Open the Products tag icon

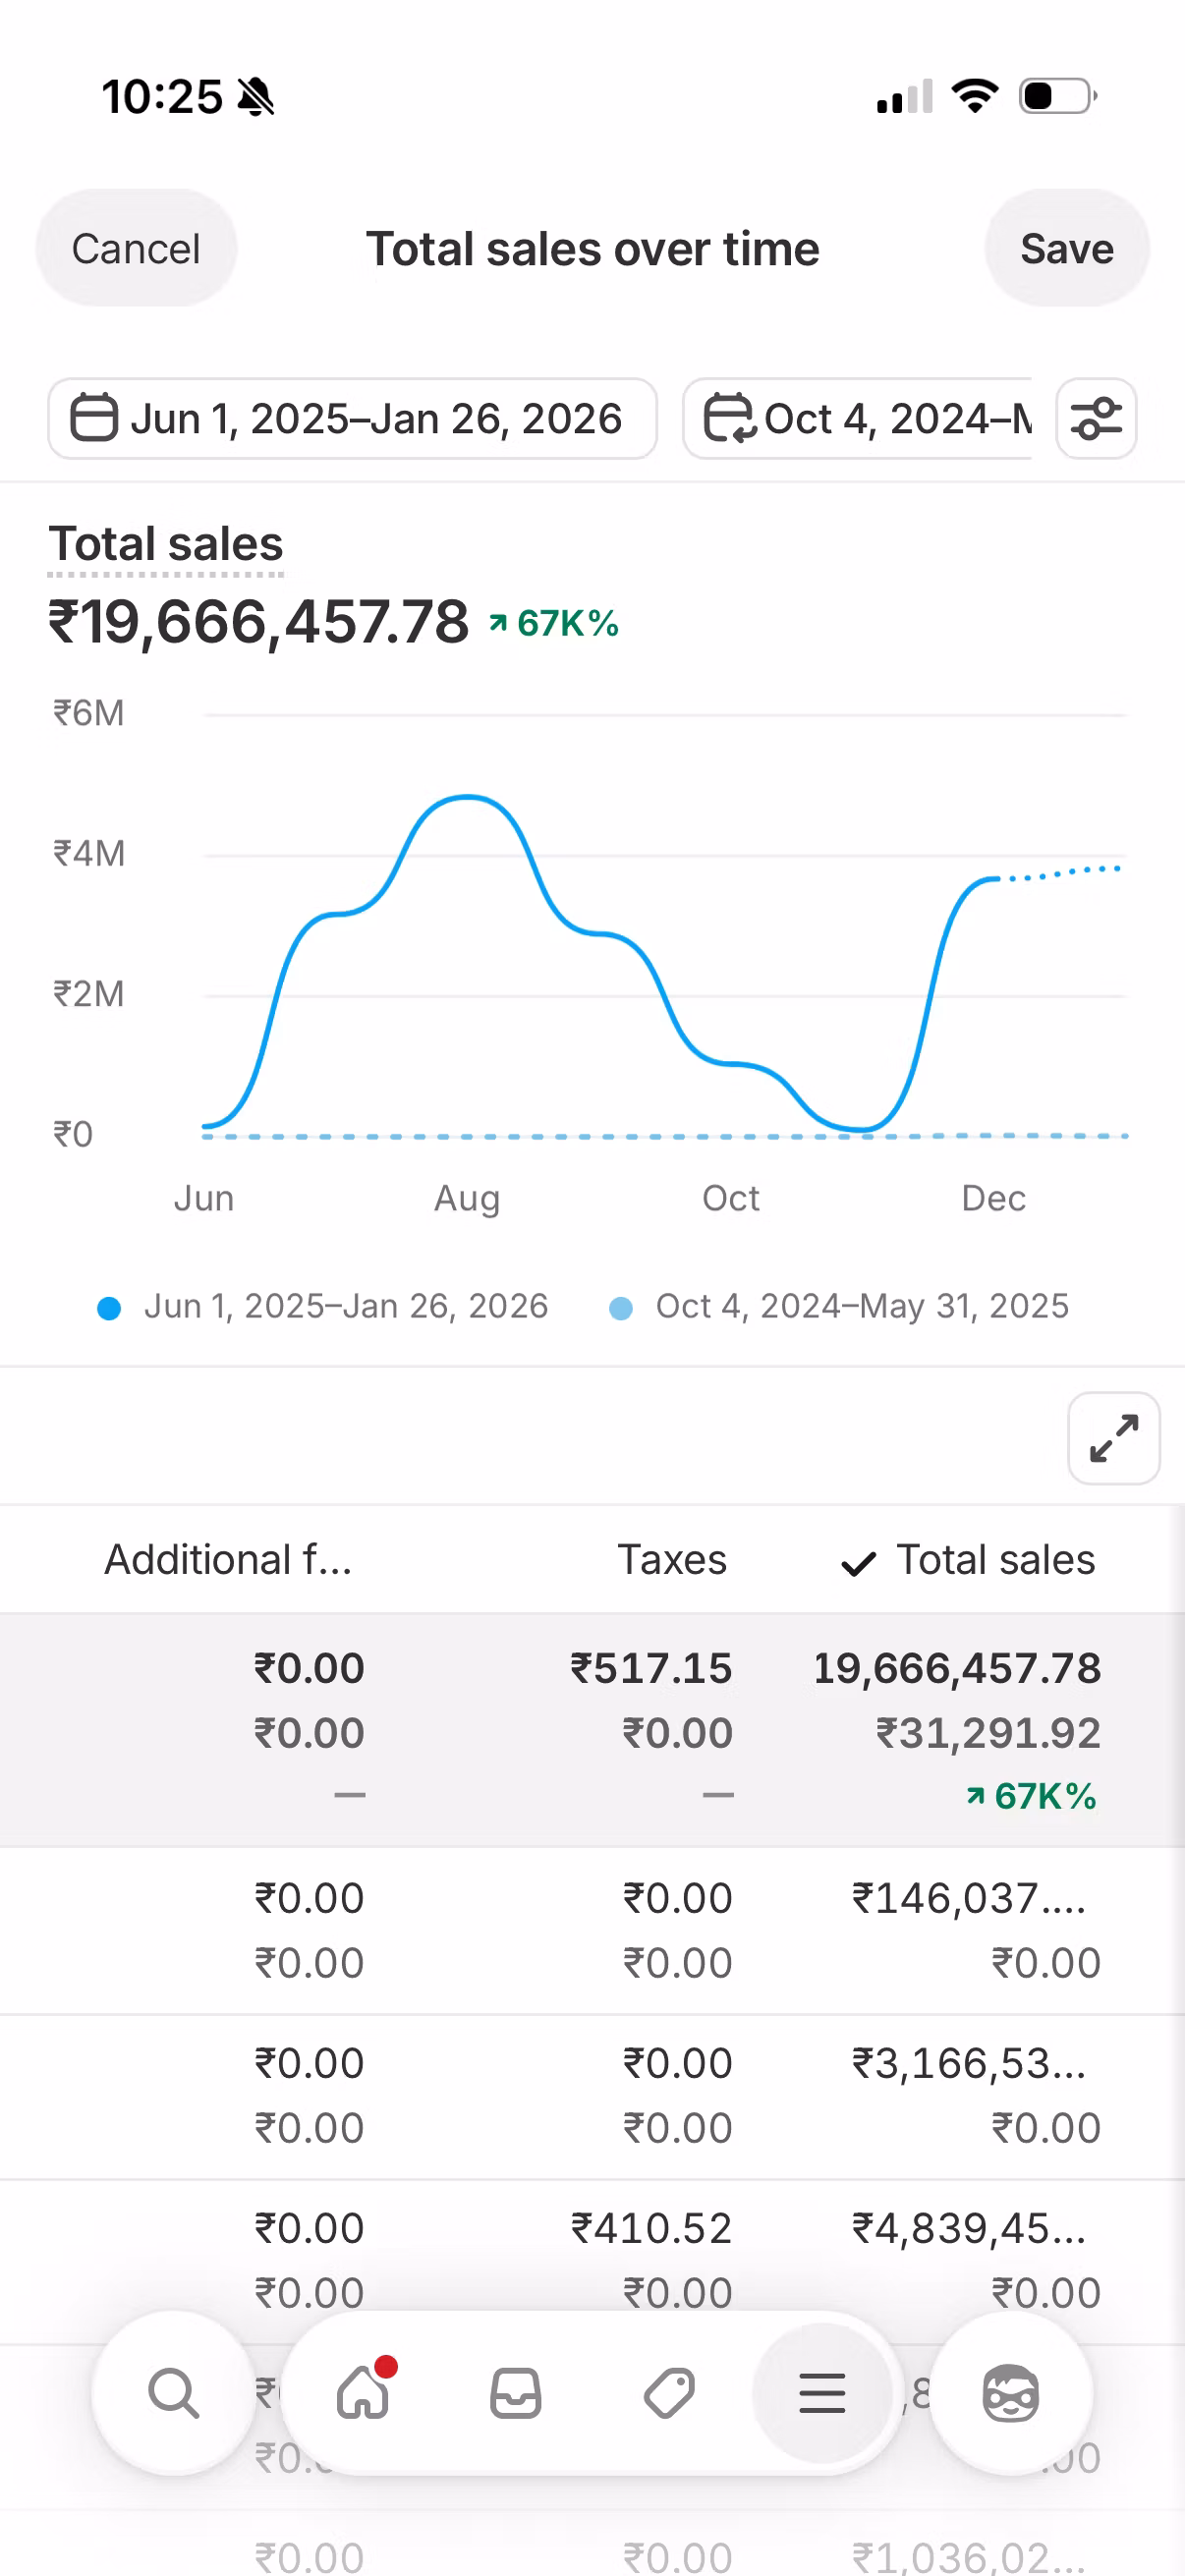[669, 2393]
